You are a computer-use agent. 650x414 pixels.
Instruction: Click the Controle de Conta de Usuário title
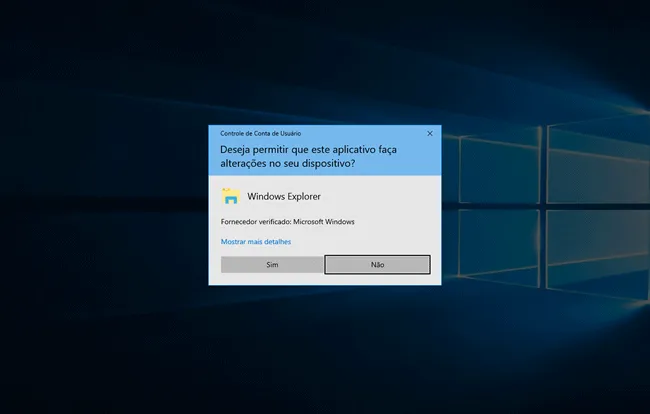tap(261, 133)
